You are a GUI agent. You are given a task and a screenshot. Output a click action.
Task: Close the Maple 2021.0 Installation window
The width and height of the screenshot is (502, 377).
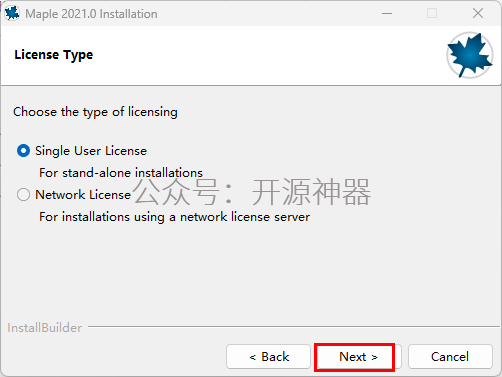tap(478, 14)
